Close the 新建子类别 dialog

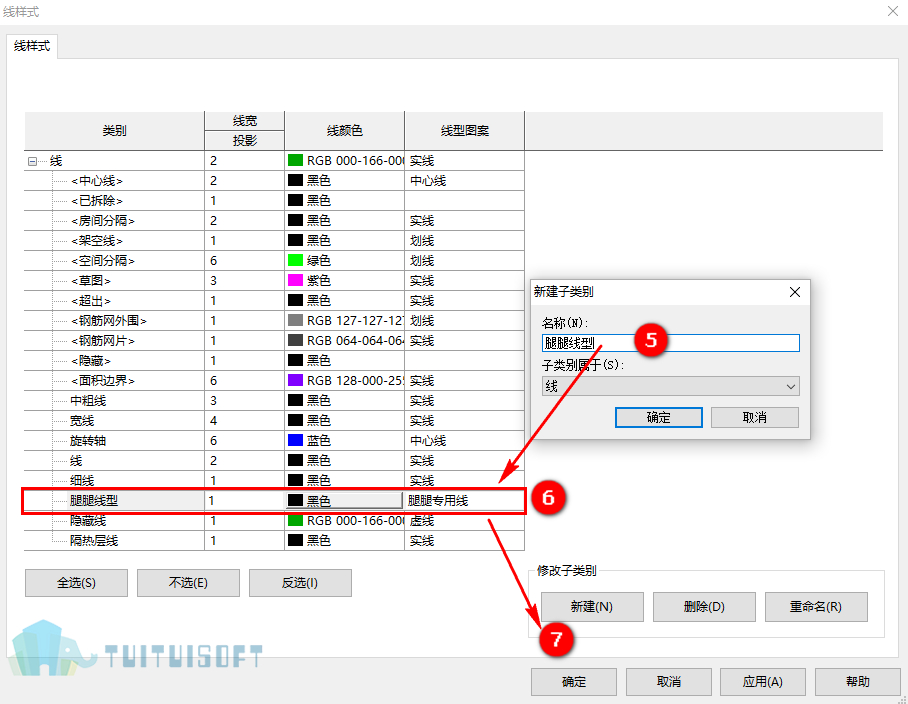tap(795, 292)
